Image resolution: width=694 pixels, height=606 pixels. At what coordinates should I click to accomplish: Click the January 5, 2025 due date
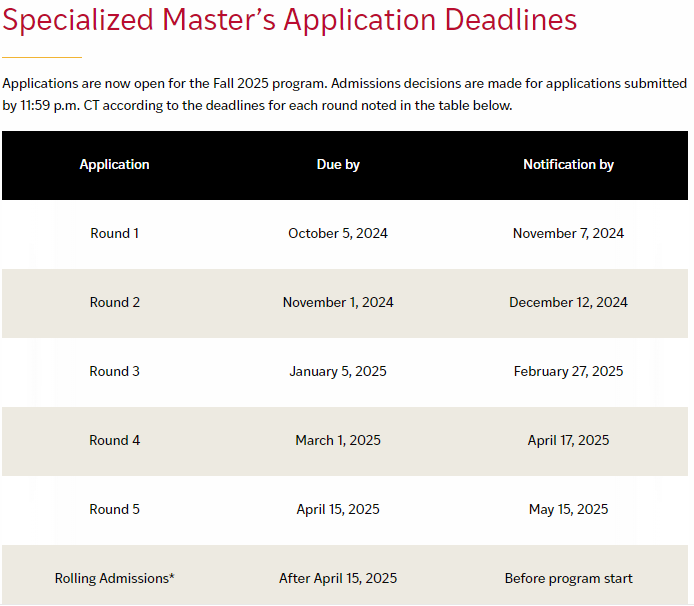[338, 371]
